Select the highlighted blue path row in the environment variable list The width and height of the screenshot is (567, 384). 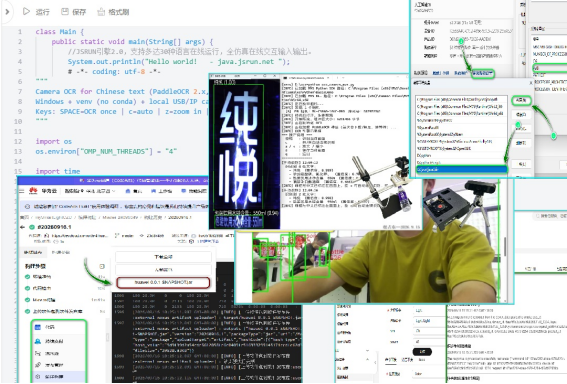click(x=461, y=170)
